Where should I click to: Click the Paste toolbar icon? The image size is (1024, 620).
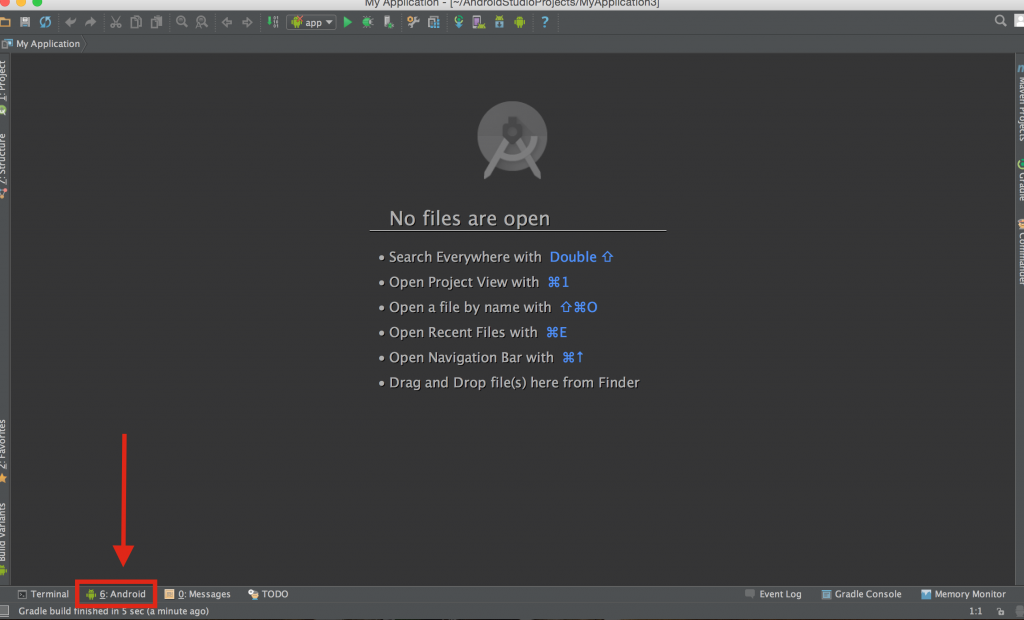pyautogui.click(x=156, y=22)
